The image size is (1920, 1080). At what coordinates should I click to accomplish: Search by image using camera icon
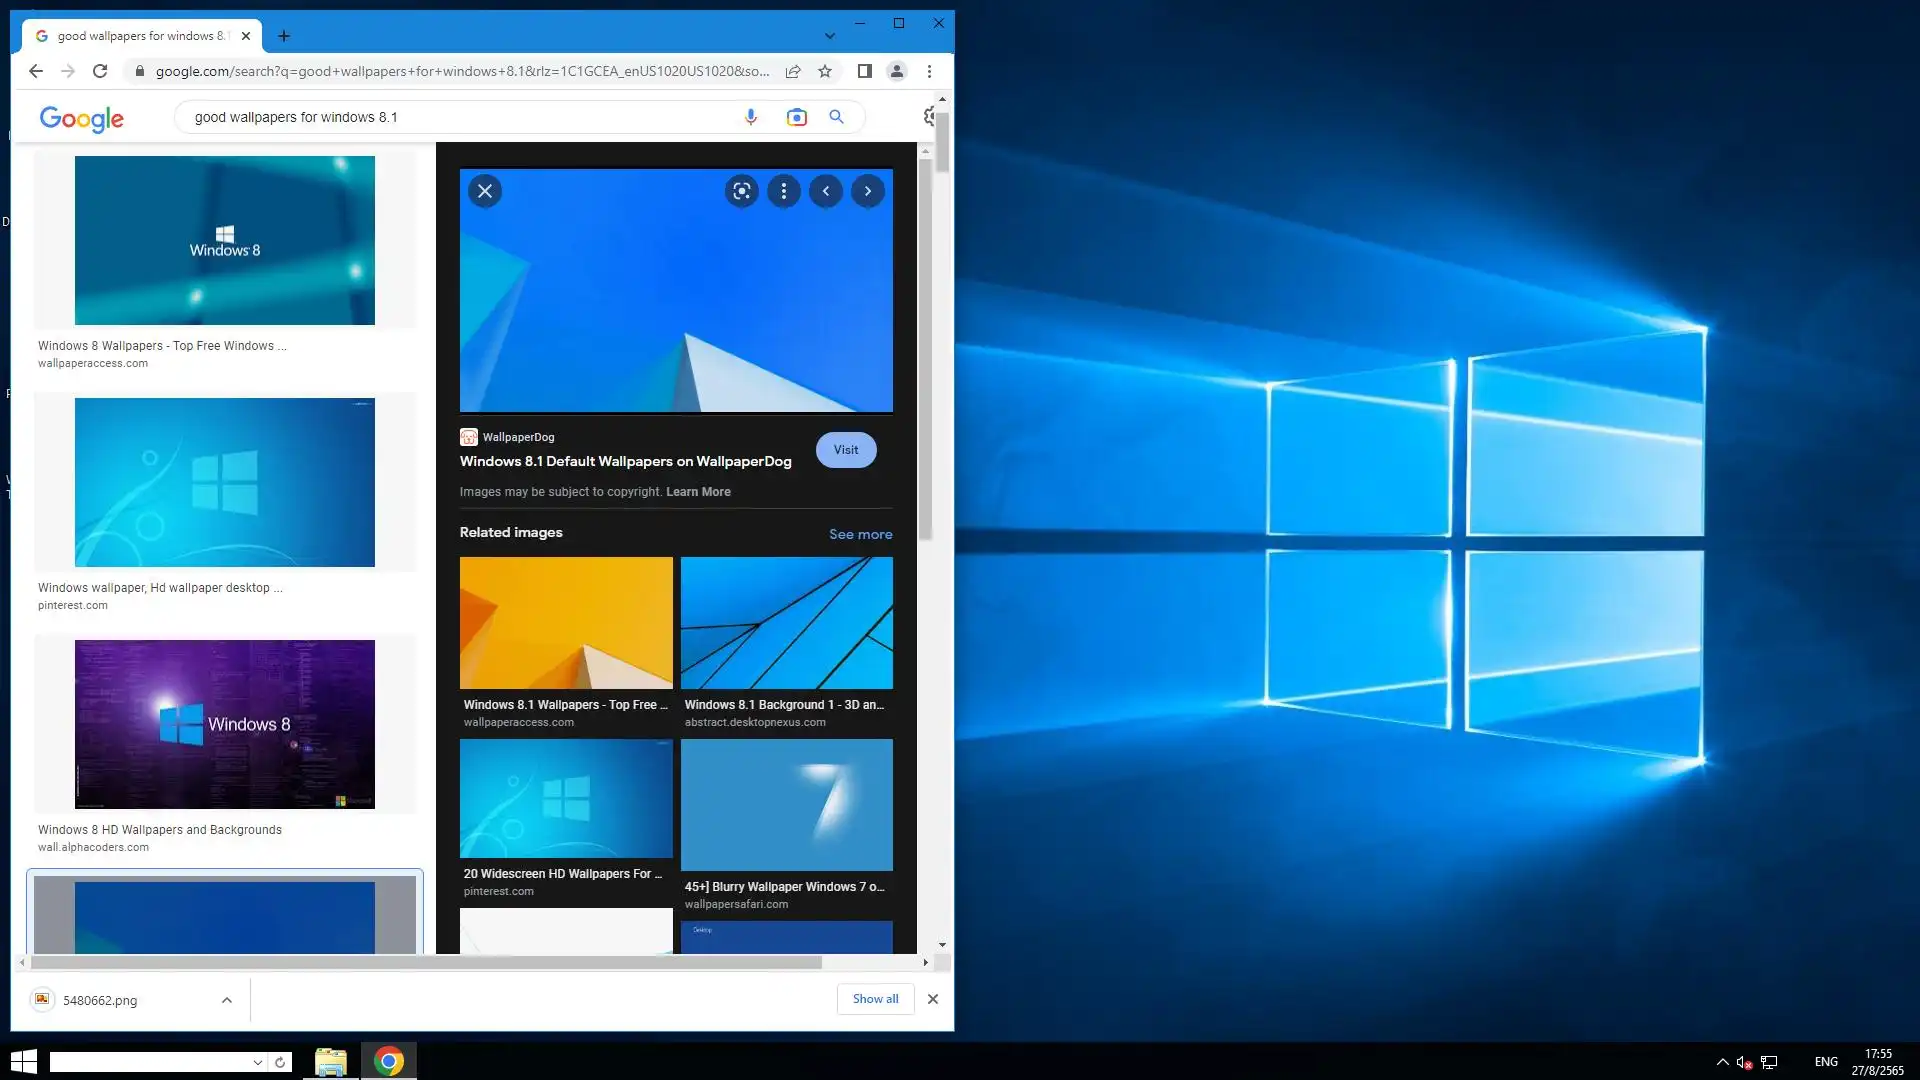pos(796,117)
